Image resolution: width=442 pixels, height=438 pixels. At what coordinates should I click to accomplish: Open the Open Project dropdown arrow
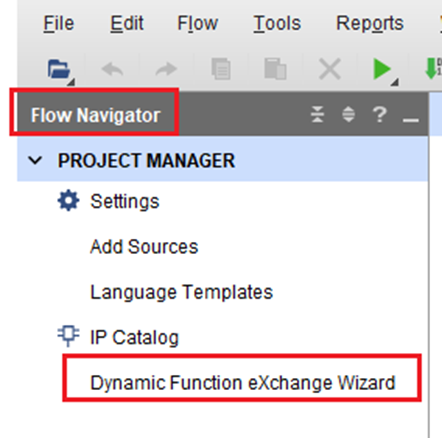click(71, 82)
